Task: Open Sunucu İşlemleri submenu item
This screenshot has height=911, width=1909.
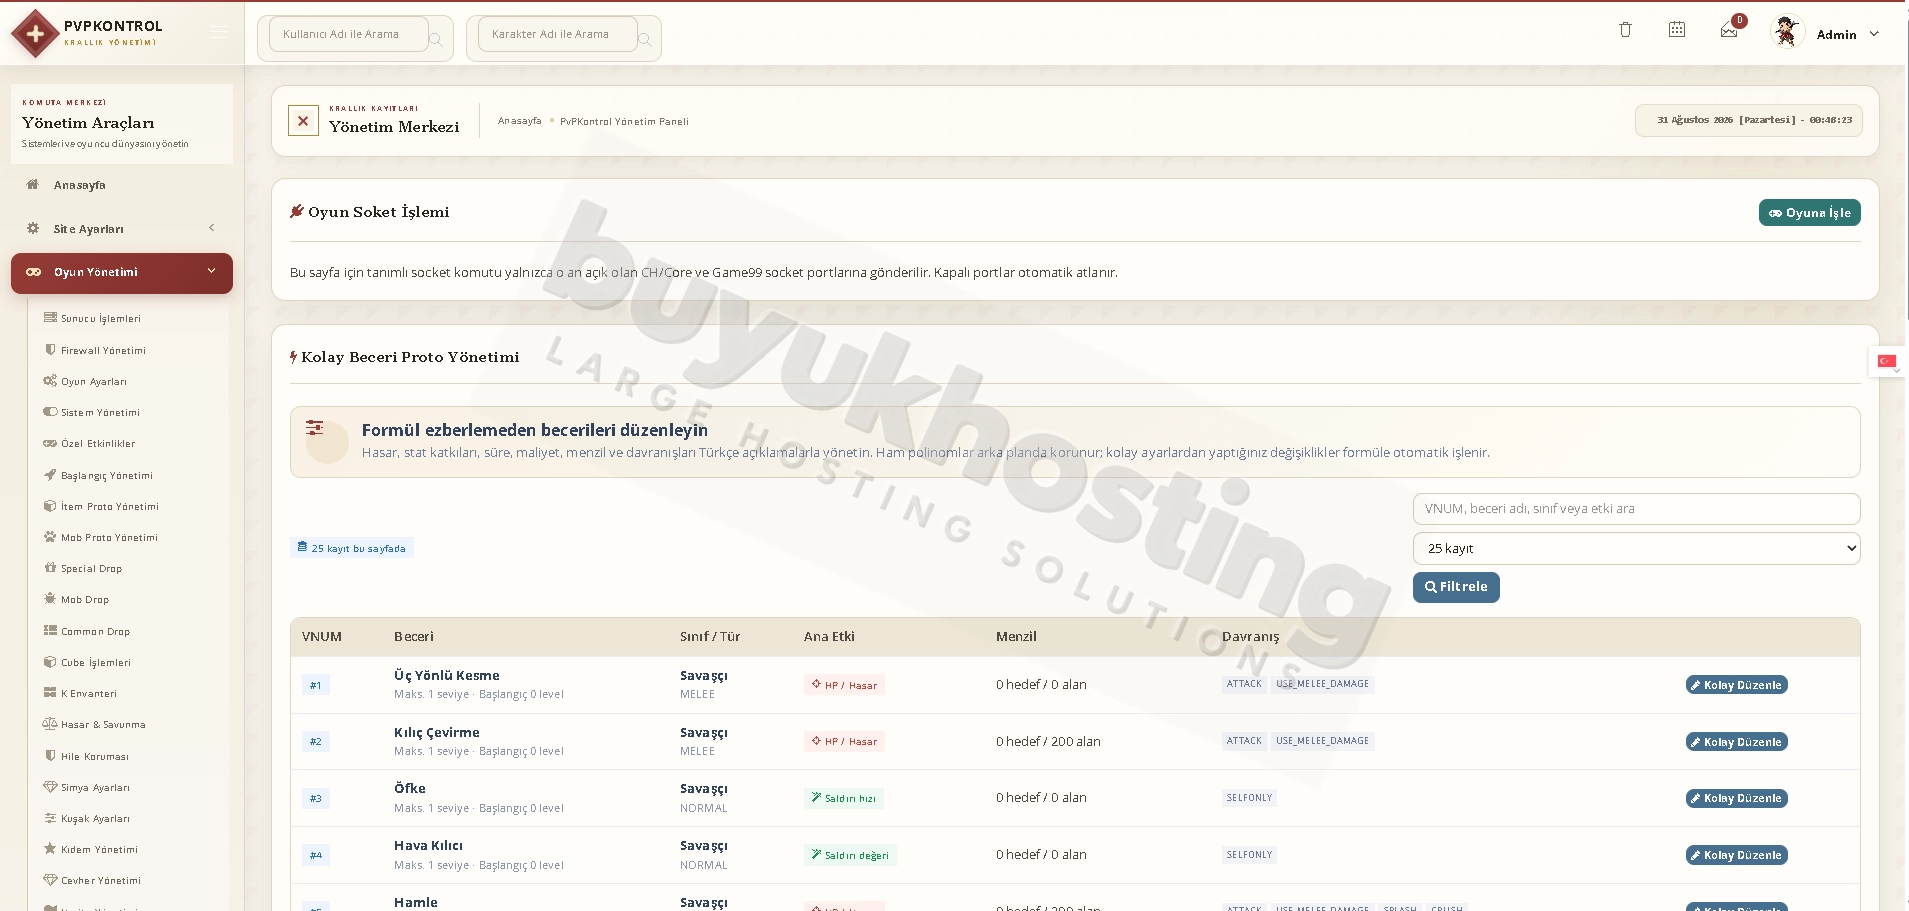Action: point(100,319)
